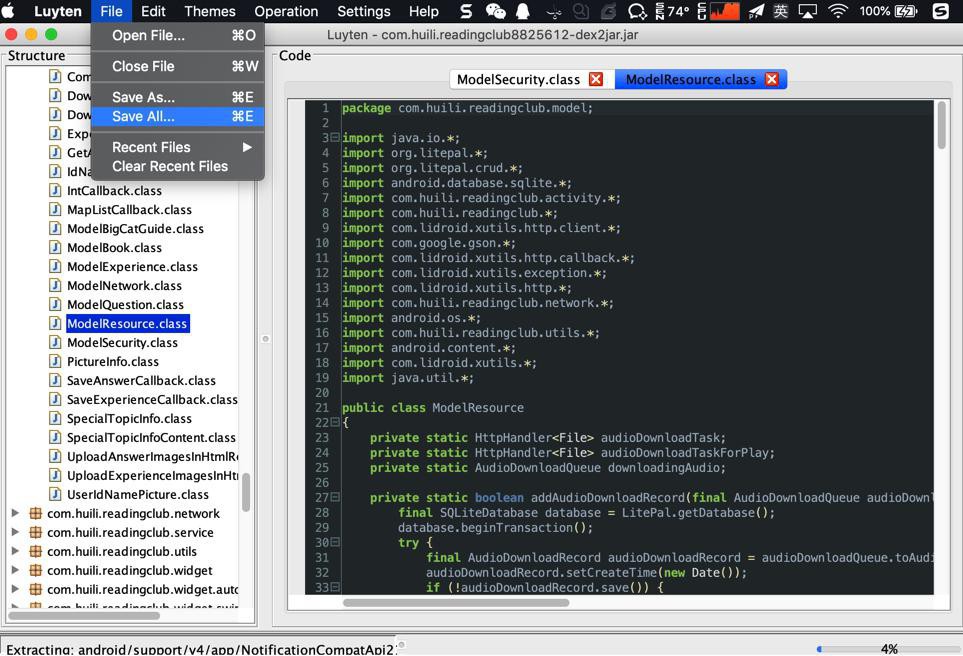Click the package icon beside com.huili.readingclub.utils
Image resolution: width=963 pixels, height=656 pixels.
[35, 551]
